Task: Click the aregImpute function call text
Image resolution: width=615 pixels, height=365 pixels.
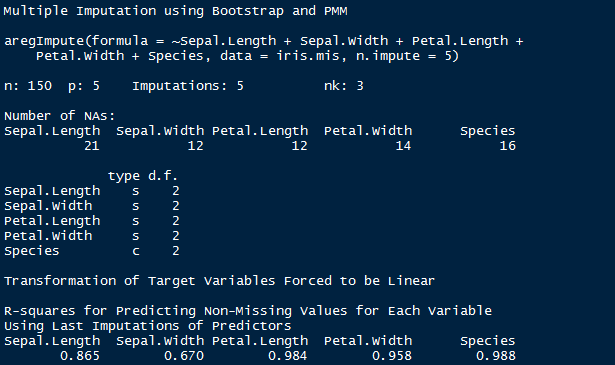Action: (x=264, y=49)
